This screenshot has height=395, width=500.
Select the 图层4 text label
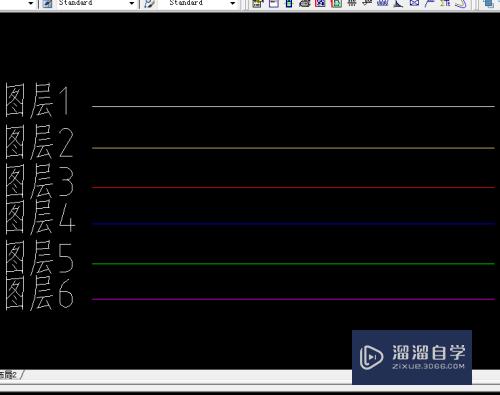40,217
